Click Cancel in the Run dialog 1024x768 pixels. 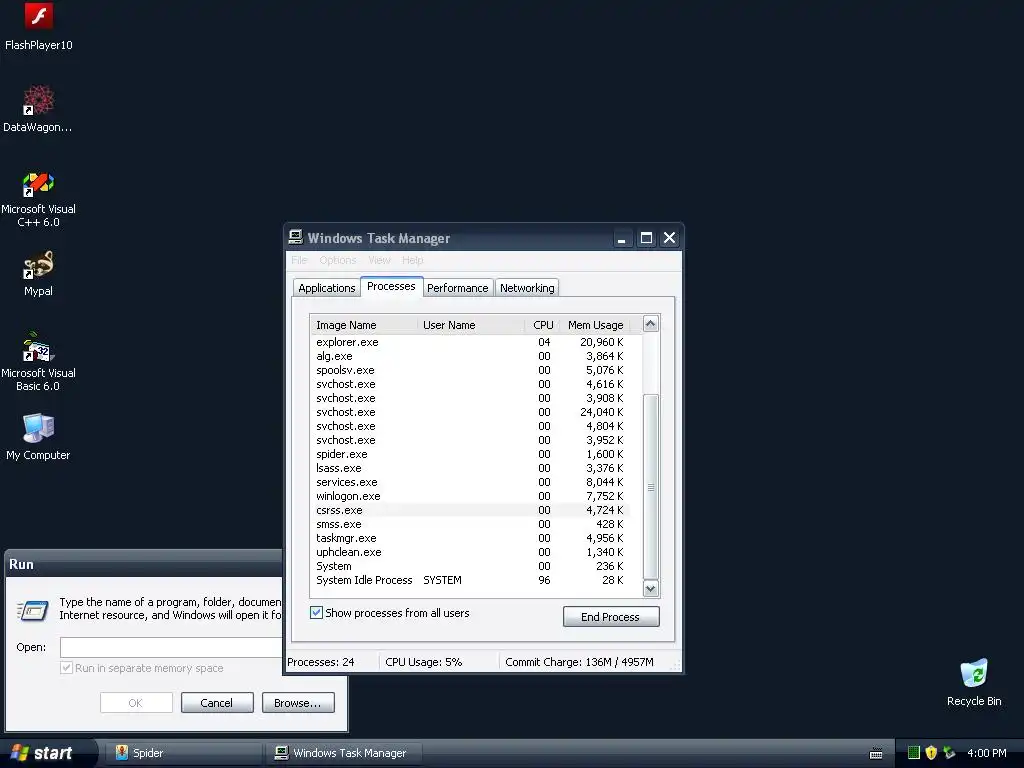pyautogui.click(x=217, y=703)
